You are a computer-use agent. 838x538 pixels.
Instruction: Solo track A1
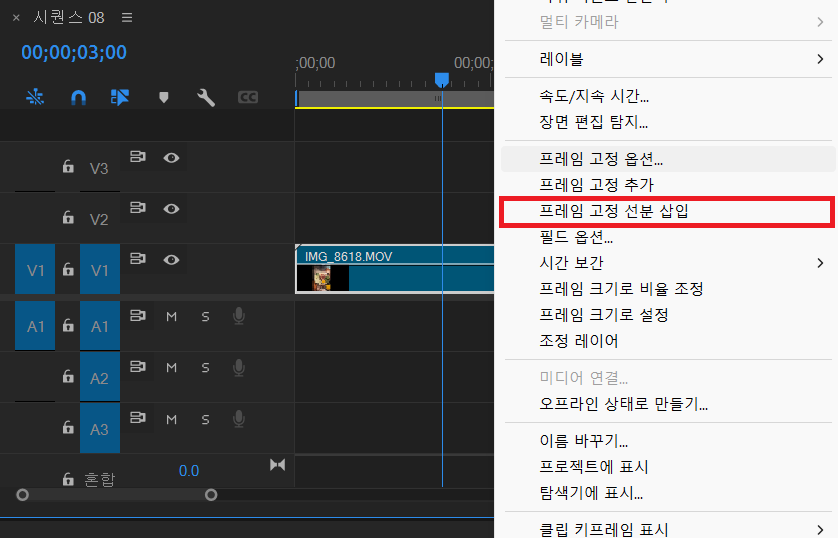pos(205,317)
